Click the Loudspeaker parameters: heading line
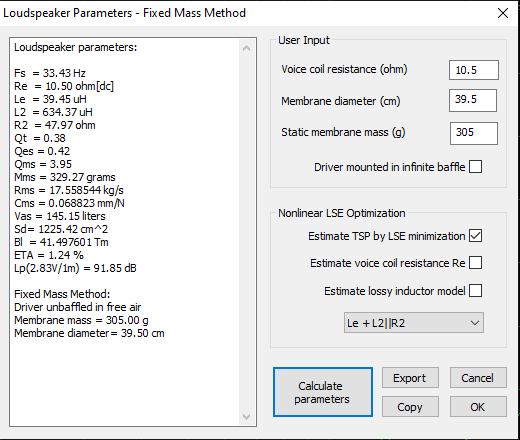520x440 pixels. [x=76, y=47]
